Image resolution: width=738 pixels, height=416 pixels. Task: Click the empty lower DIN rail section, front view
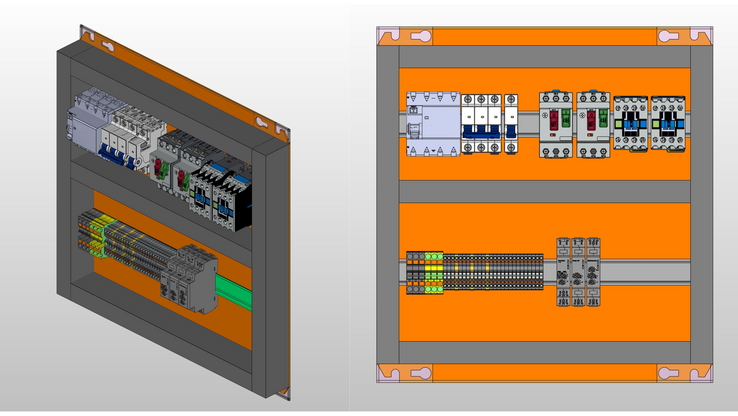click(650, 271)
